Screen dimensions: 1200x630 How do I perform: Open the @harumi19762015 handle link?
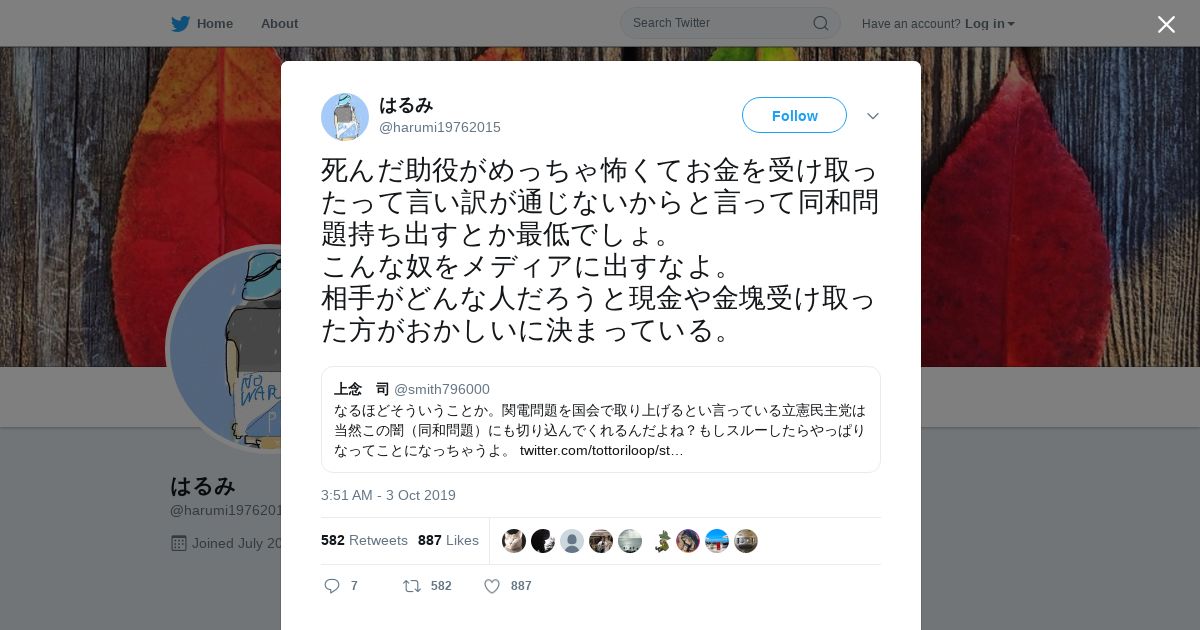440,128
